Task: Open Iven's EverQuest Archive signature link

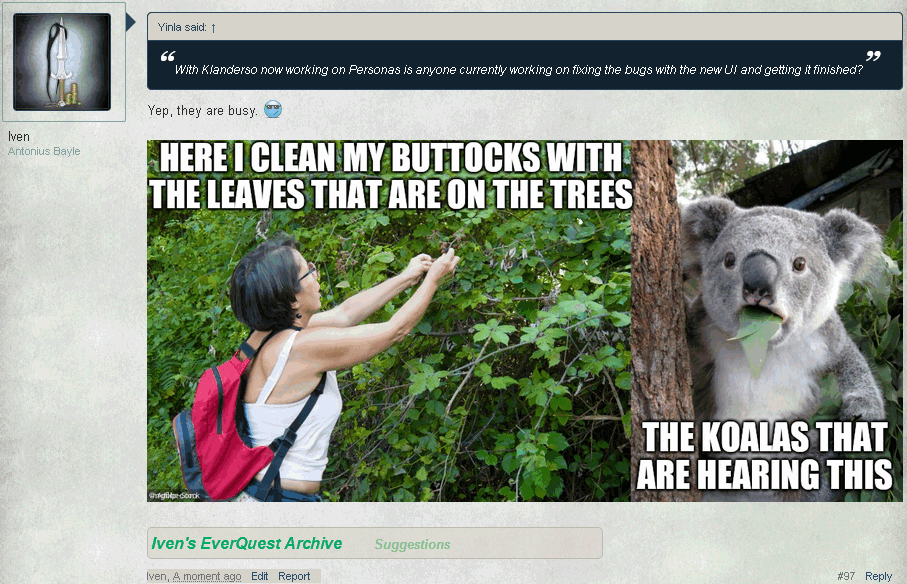Action: click(x=246, y=544)
